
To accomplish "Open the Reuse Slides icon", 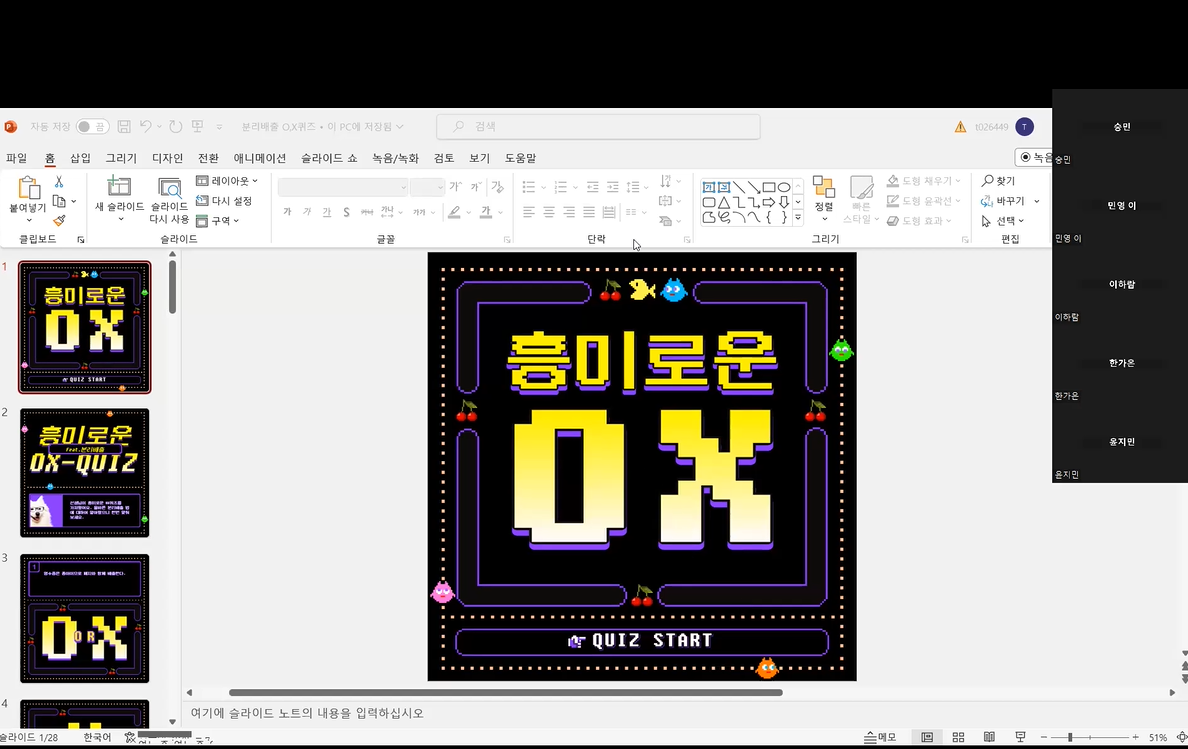I will 169,188.
